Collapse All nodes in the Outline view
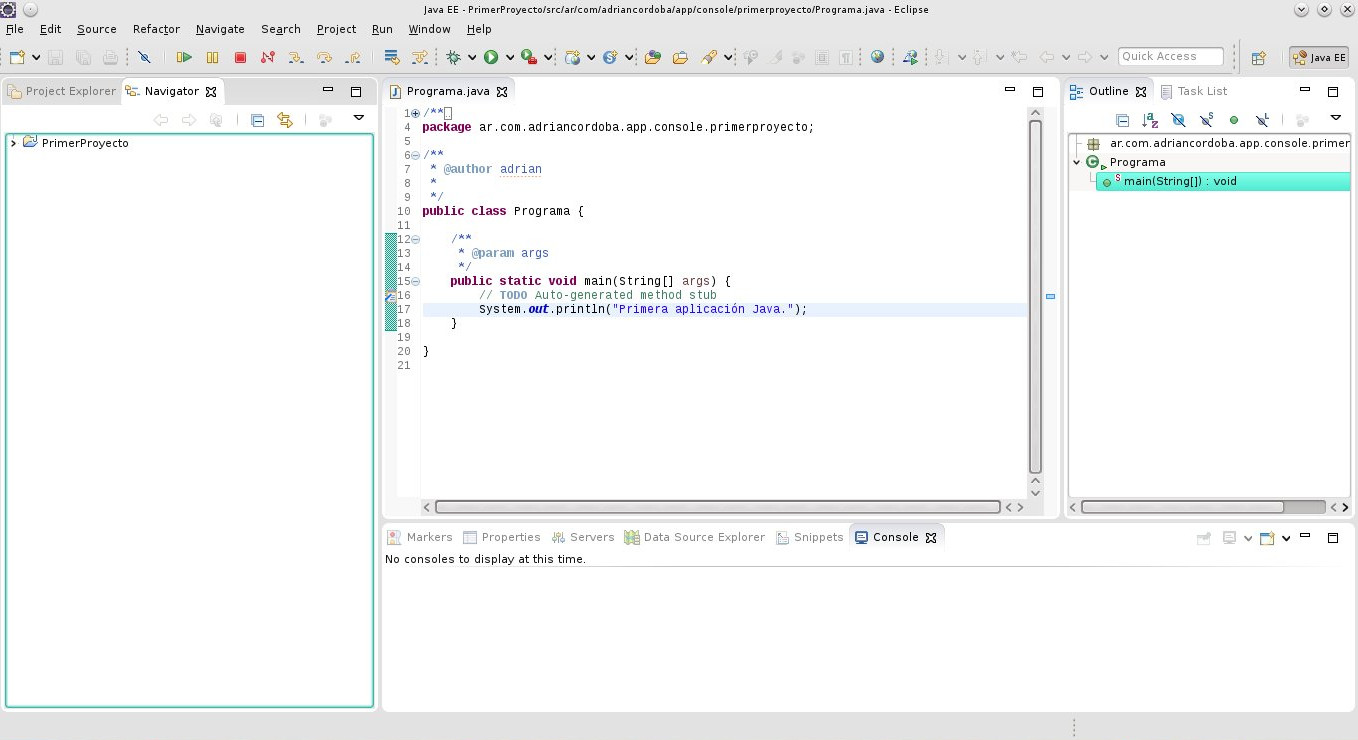This screenshot has height=740, width=1358. point(1122,120)
